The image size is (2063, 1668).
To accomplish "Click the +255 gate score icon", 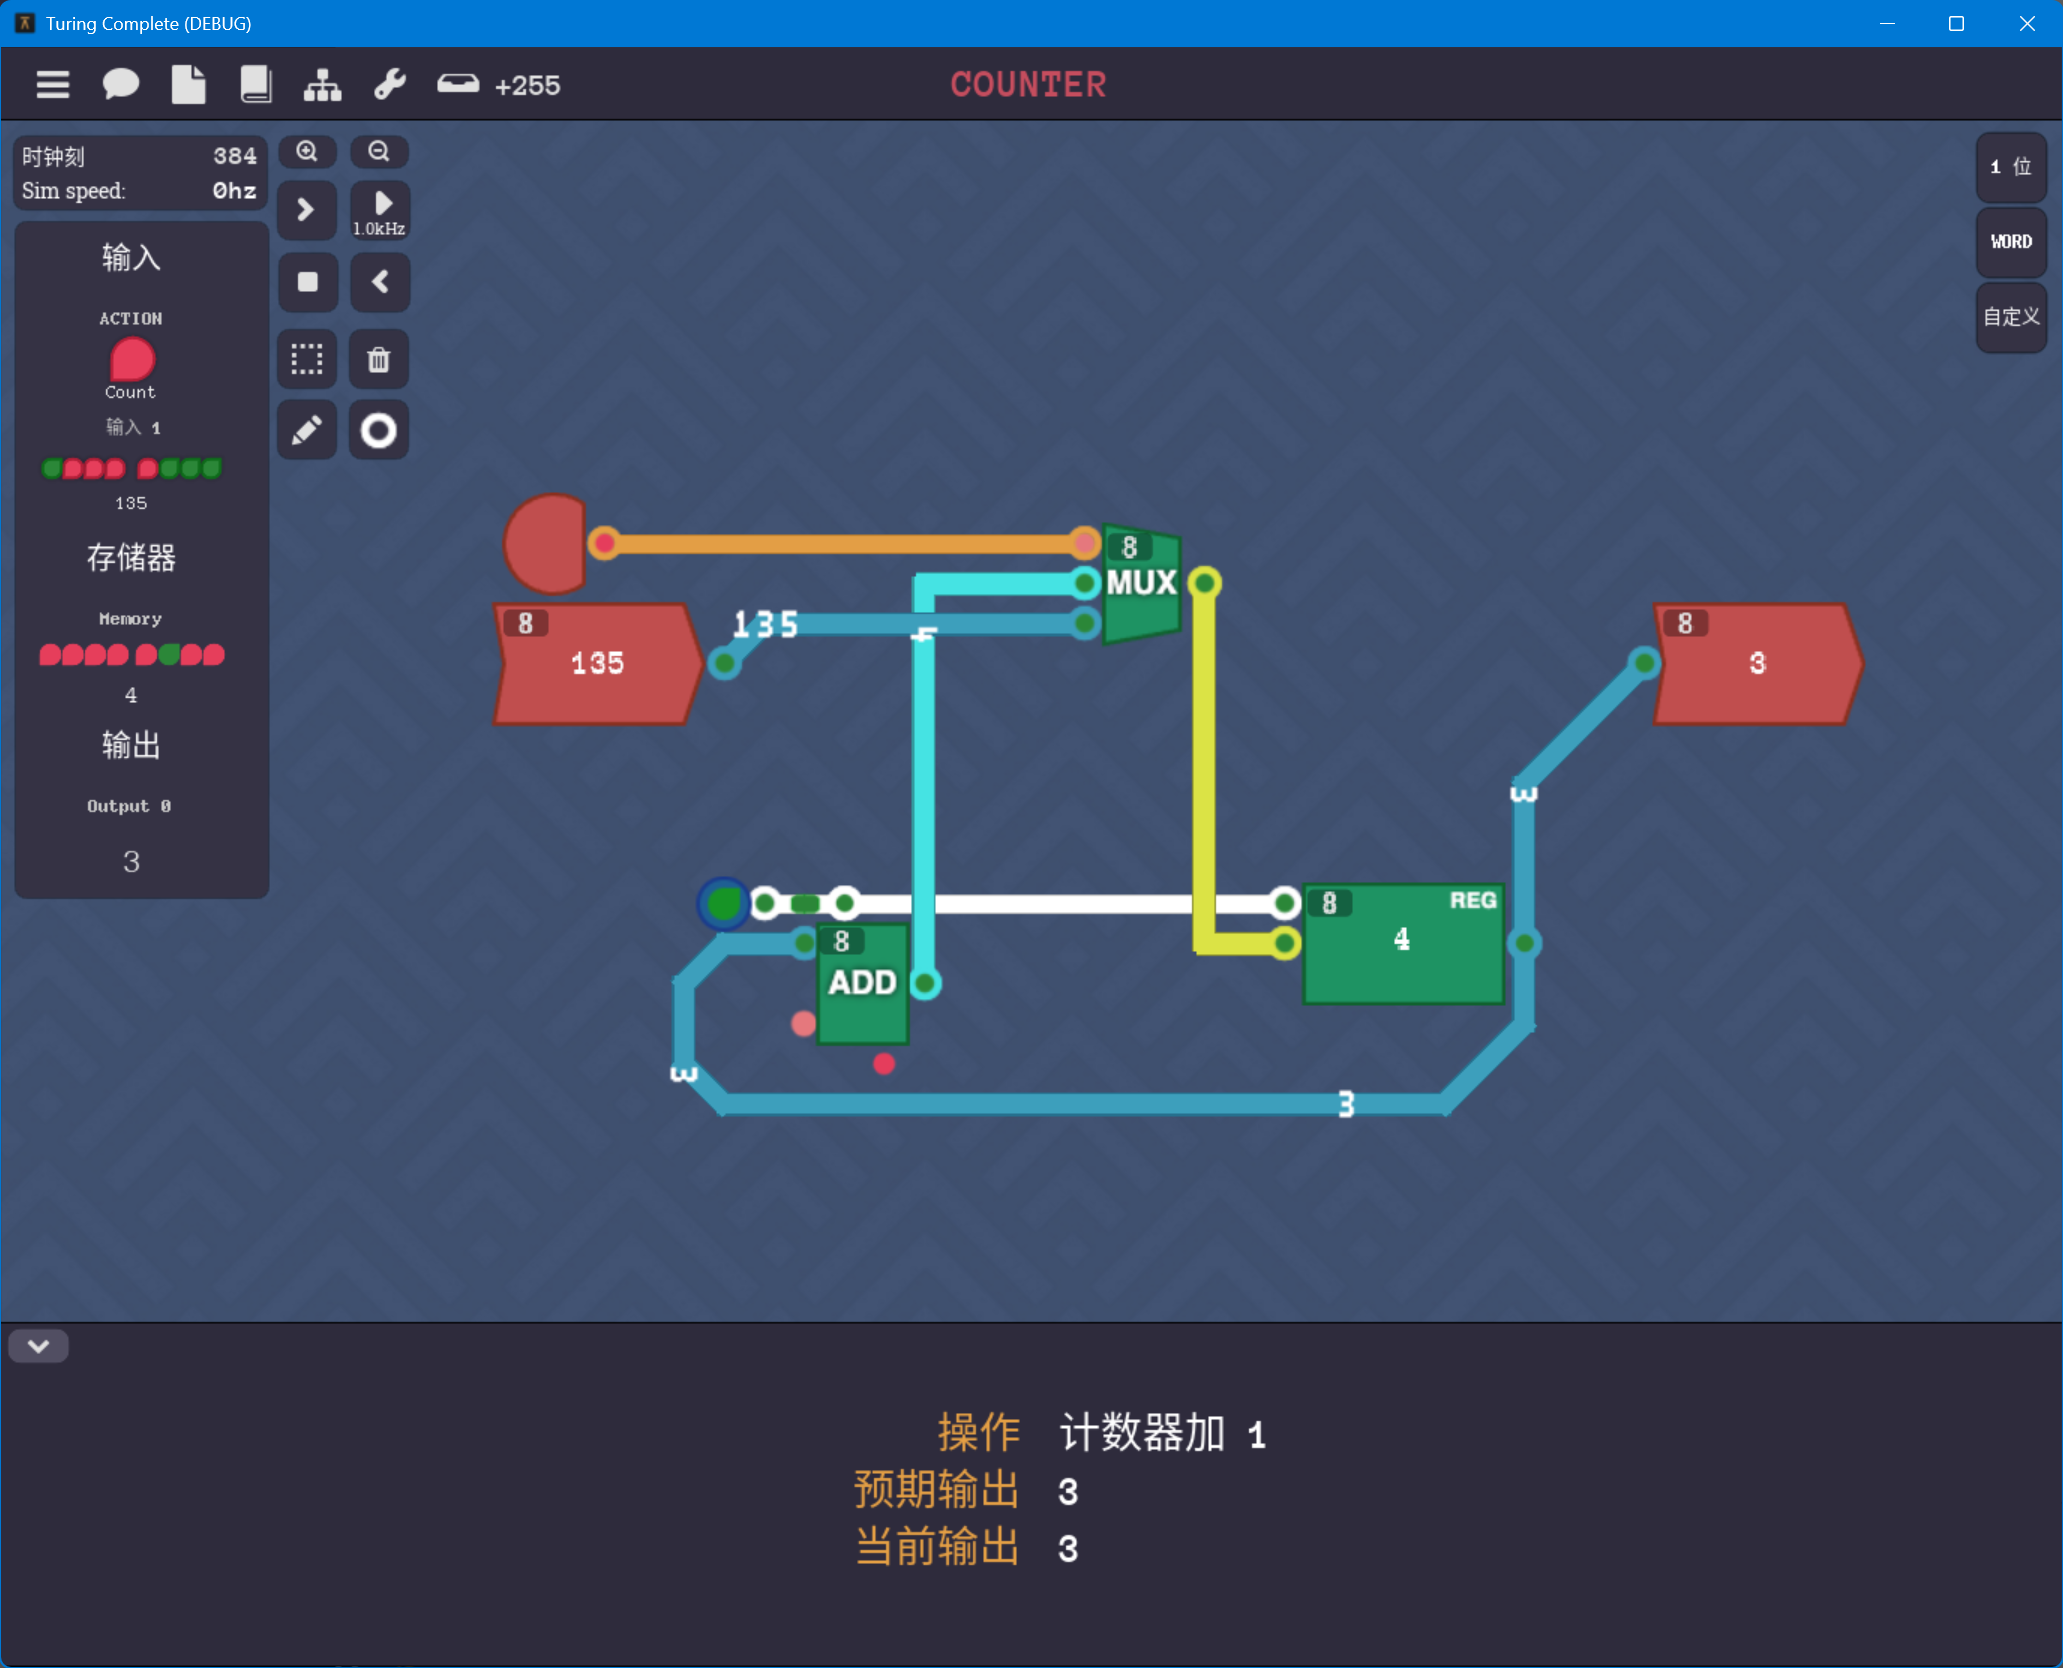I will click(x=458, y=84).
